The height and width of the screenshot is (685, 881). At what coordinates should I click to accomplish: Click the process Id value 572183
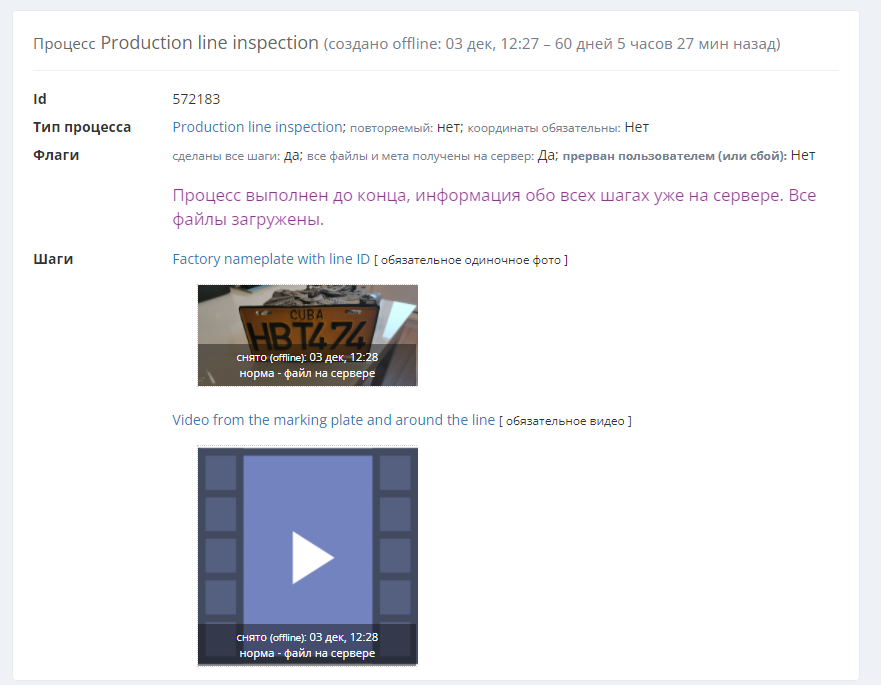pyautogui.click(x=196, y=99)
